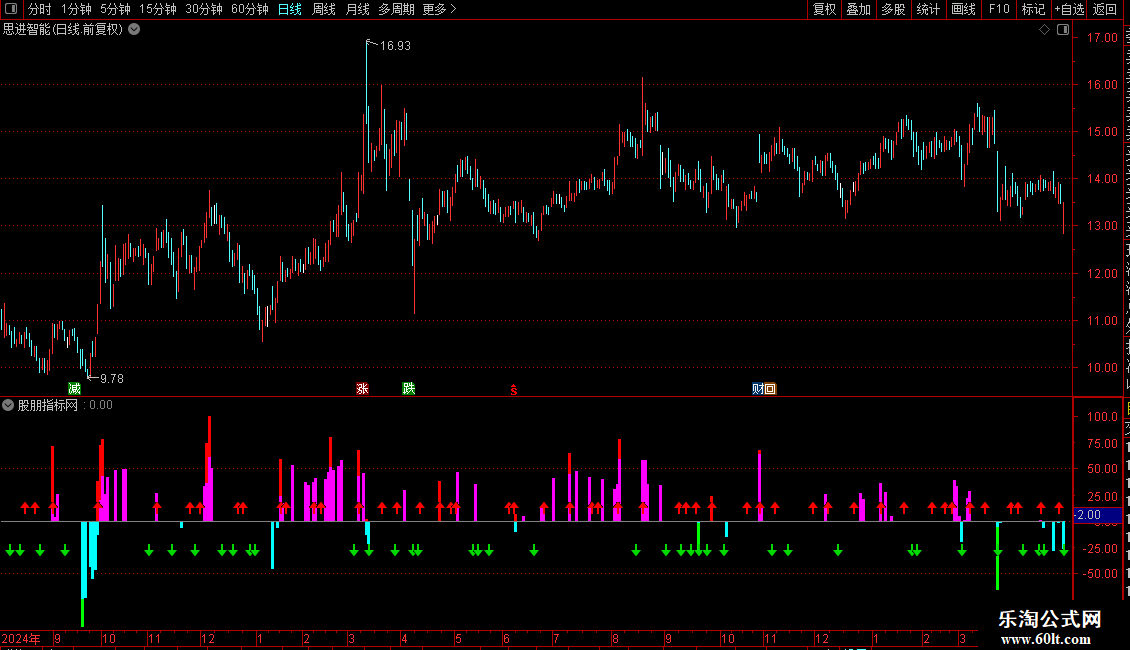Image resolution: width=1130 pixels, height=650 pixels.
Task: Add stock to 自选 watchlist
Action: pyautogui.click(x=1069, y=9)
